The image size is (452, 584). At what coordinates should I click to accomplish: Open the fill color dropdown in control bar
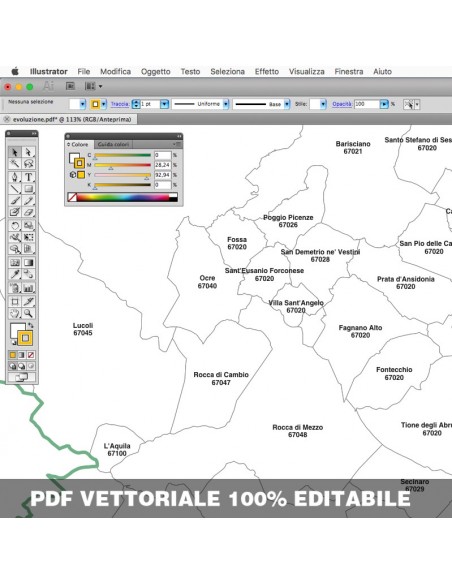(83, 104)
